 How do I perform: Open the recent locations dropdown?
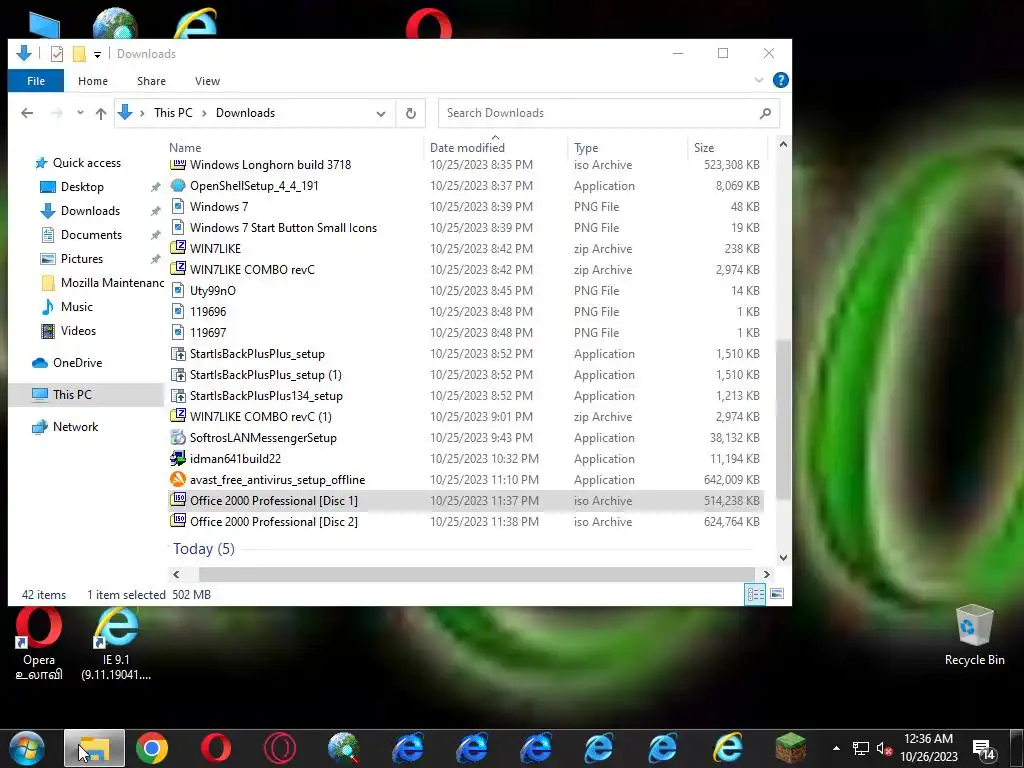(80, 113)
